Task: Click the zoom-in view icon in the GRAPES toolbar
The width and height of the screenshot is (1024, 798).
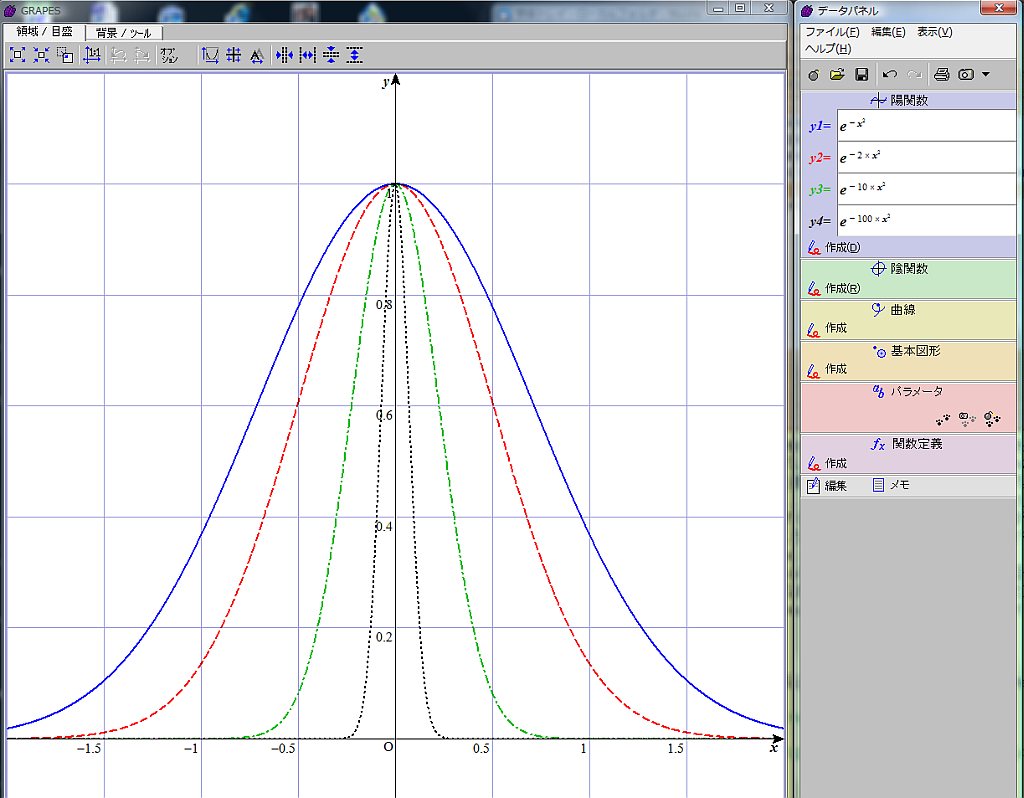Action: (17, 55)
